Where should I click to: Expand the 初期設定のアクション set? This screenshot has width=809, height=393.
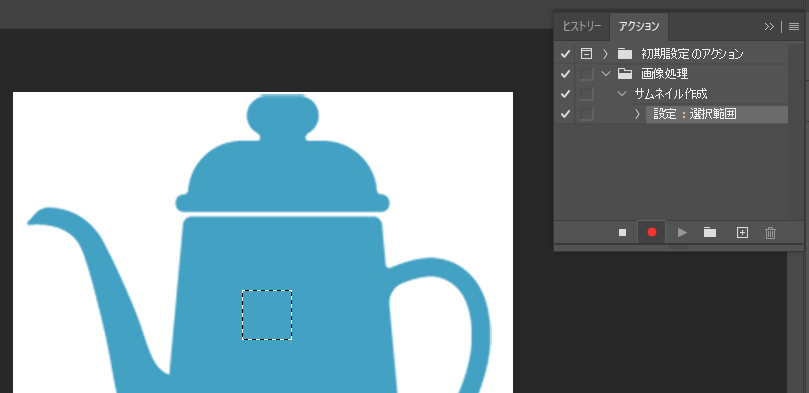[x=606, y=54]
